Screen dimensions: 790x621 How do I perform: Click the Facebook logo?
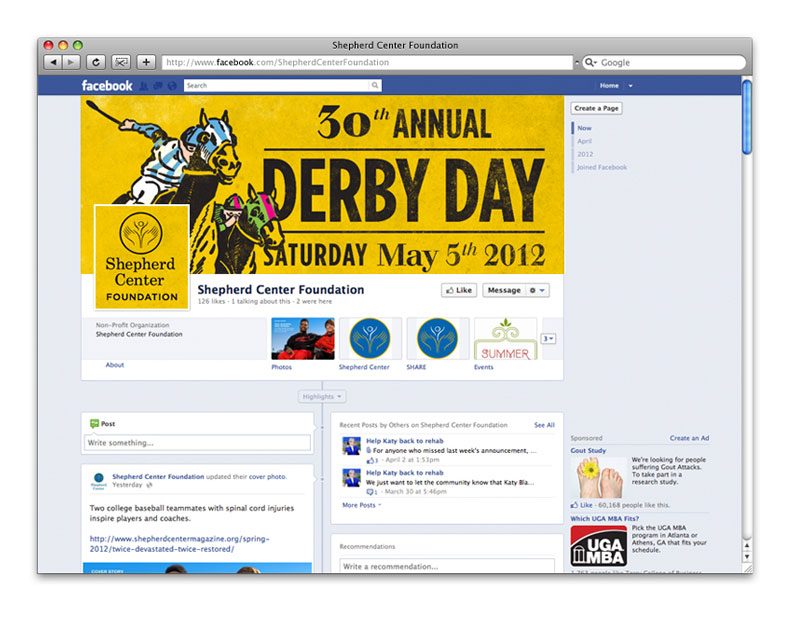pyautogui.click(x=107, y=86)
